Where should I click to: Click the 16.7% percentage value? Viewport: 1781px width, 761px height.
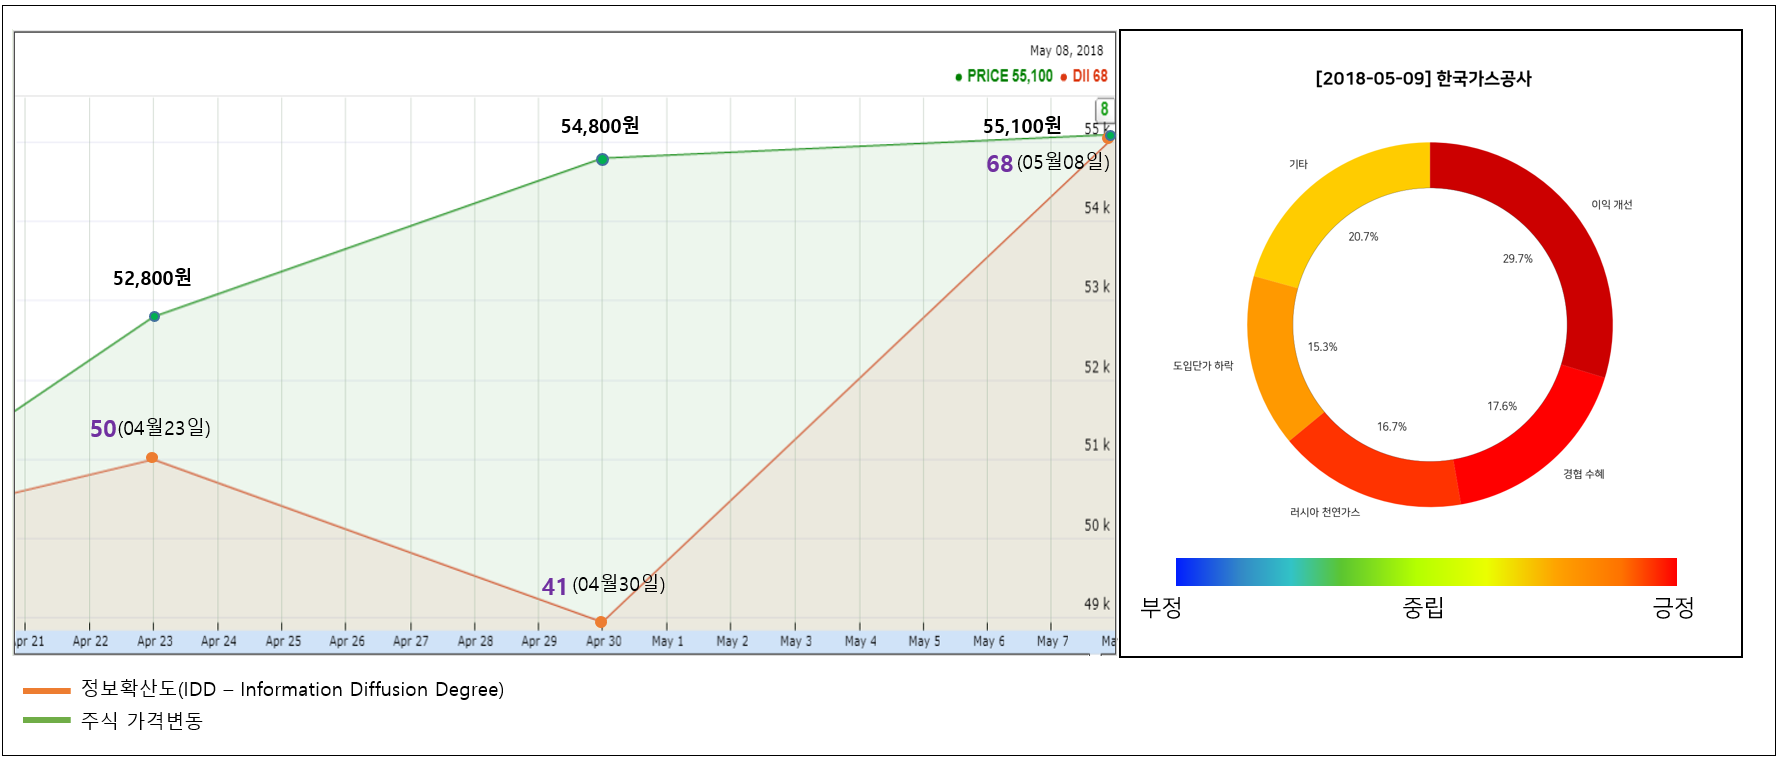(1392, 427)
